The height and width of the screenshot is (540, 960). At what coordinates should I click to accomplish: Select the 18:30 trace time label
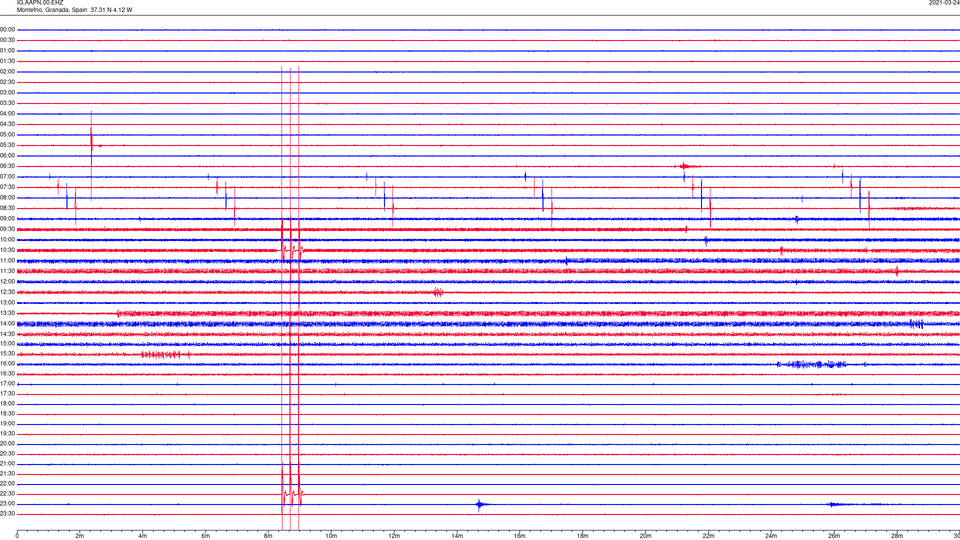tap(8, 414)
